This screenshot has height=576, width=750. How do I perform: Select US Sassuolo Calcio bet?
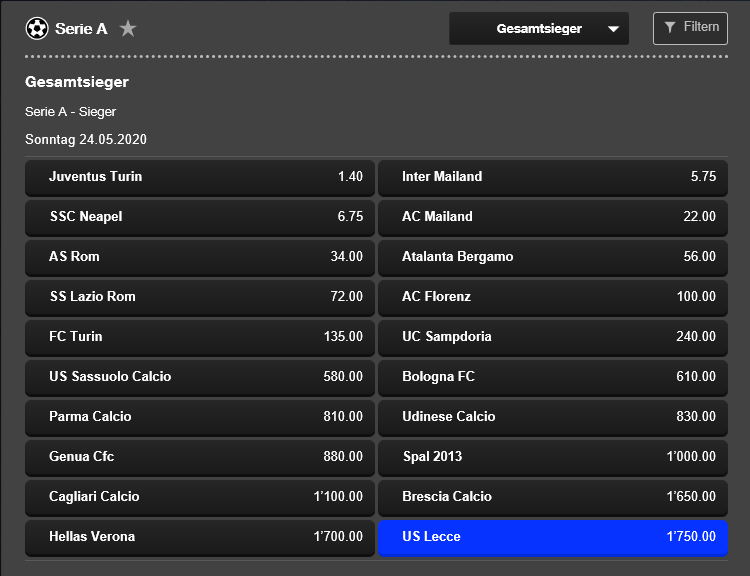coord(200,377)
